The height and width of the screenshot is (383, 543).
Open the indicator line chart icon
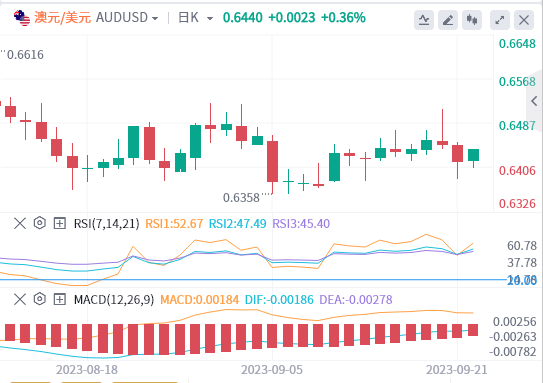coord(424,20)
